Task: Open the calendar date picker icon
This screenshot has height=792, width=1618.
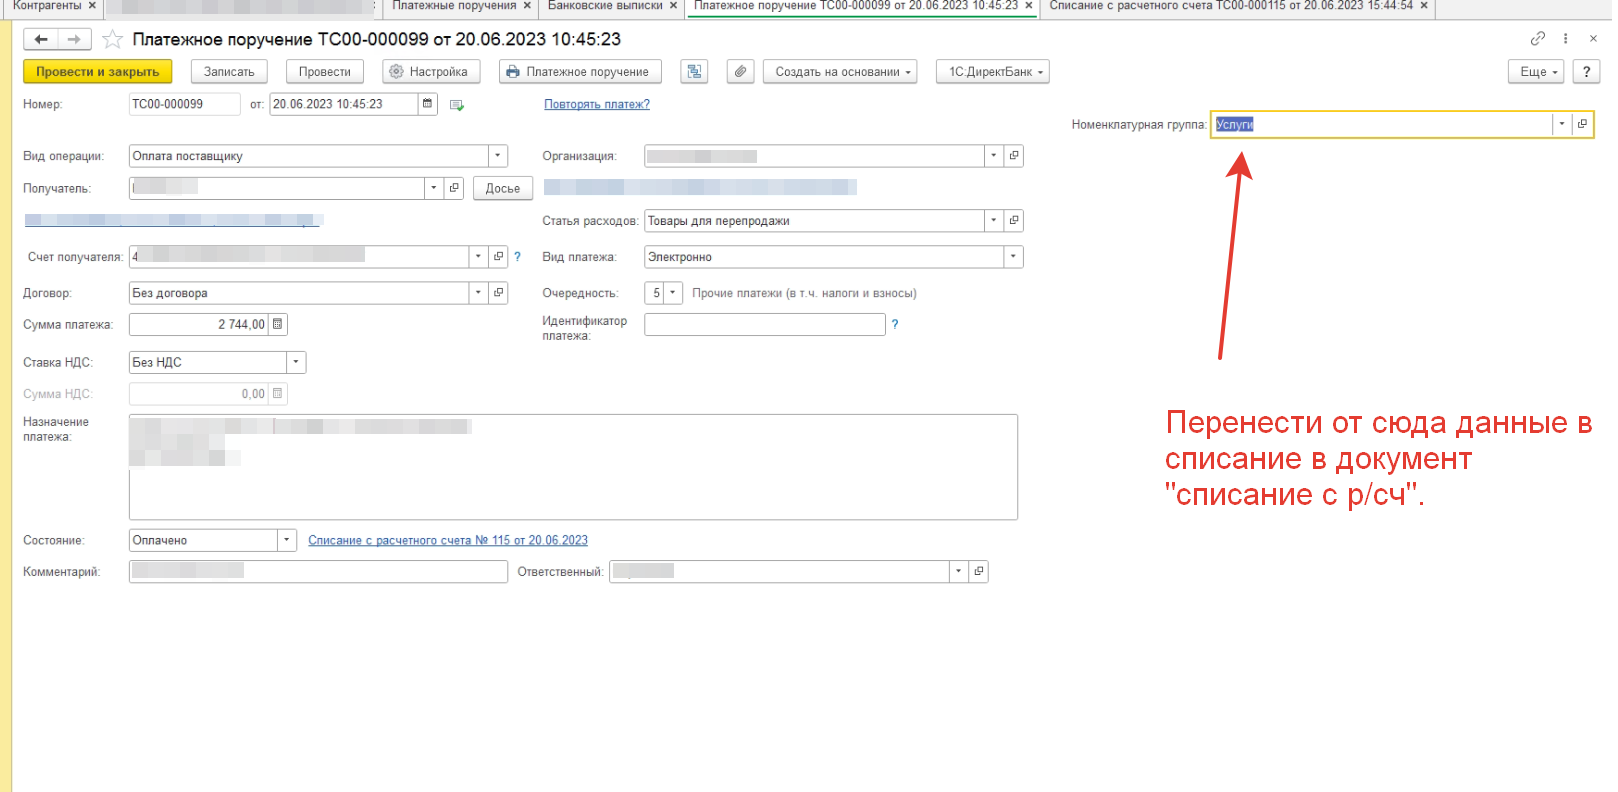Action: coord(428,104)
